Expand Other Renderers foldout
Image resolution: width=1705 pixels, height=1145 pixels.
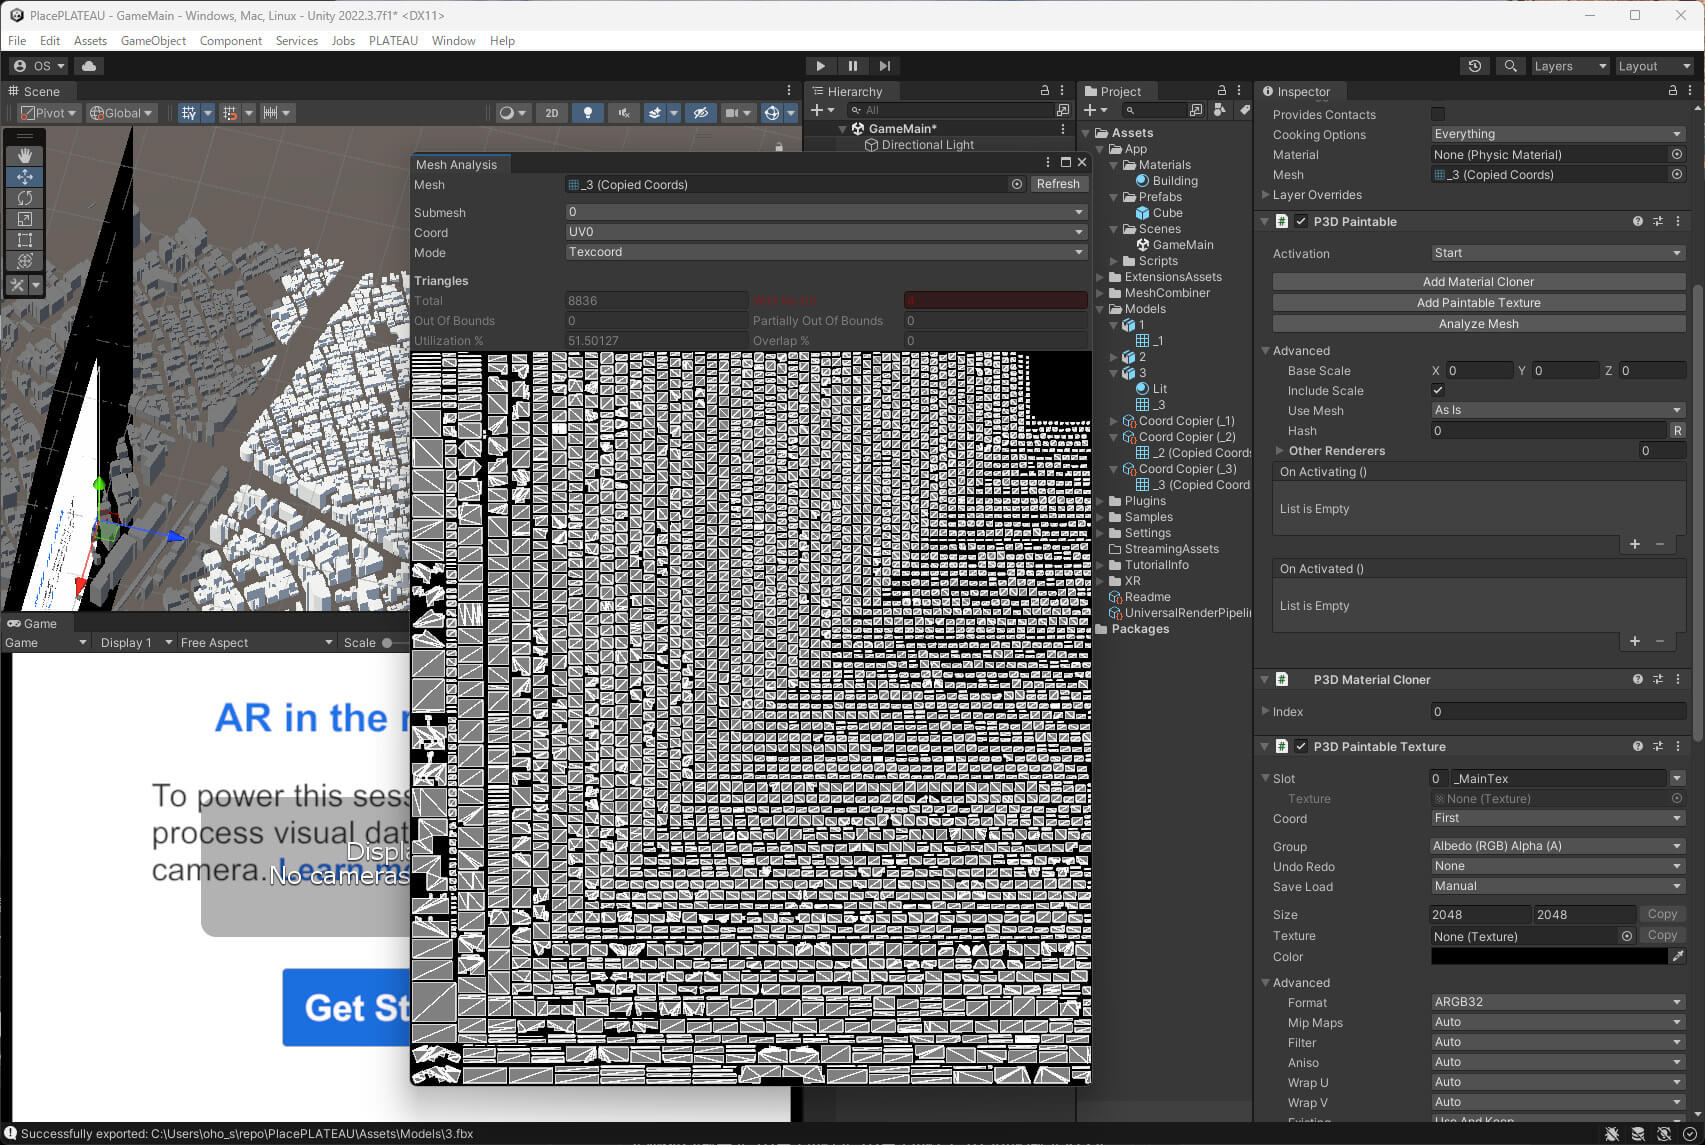pos(1280,451)
